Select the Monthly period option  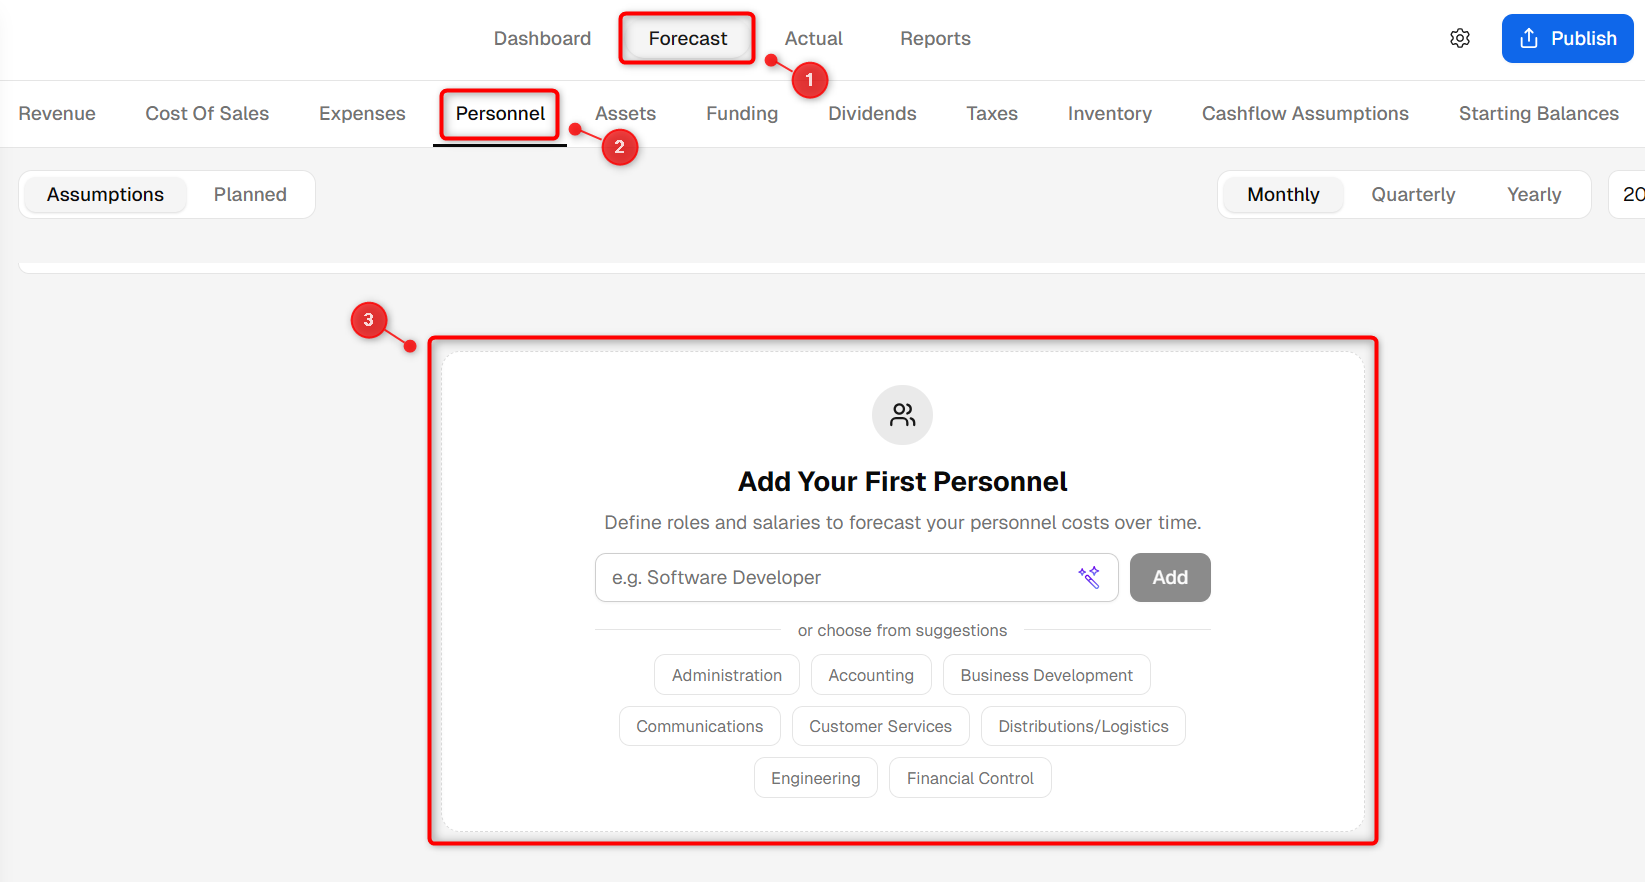click(1283, 194)
